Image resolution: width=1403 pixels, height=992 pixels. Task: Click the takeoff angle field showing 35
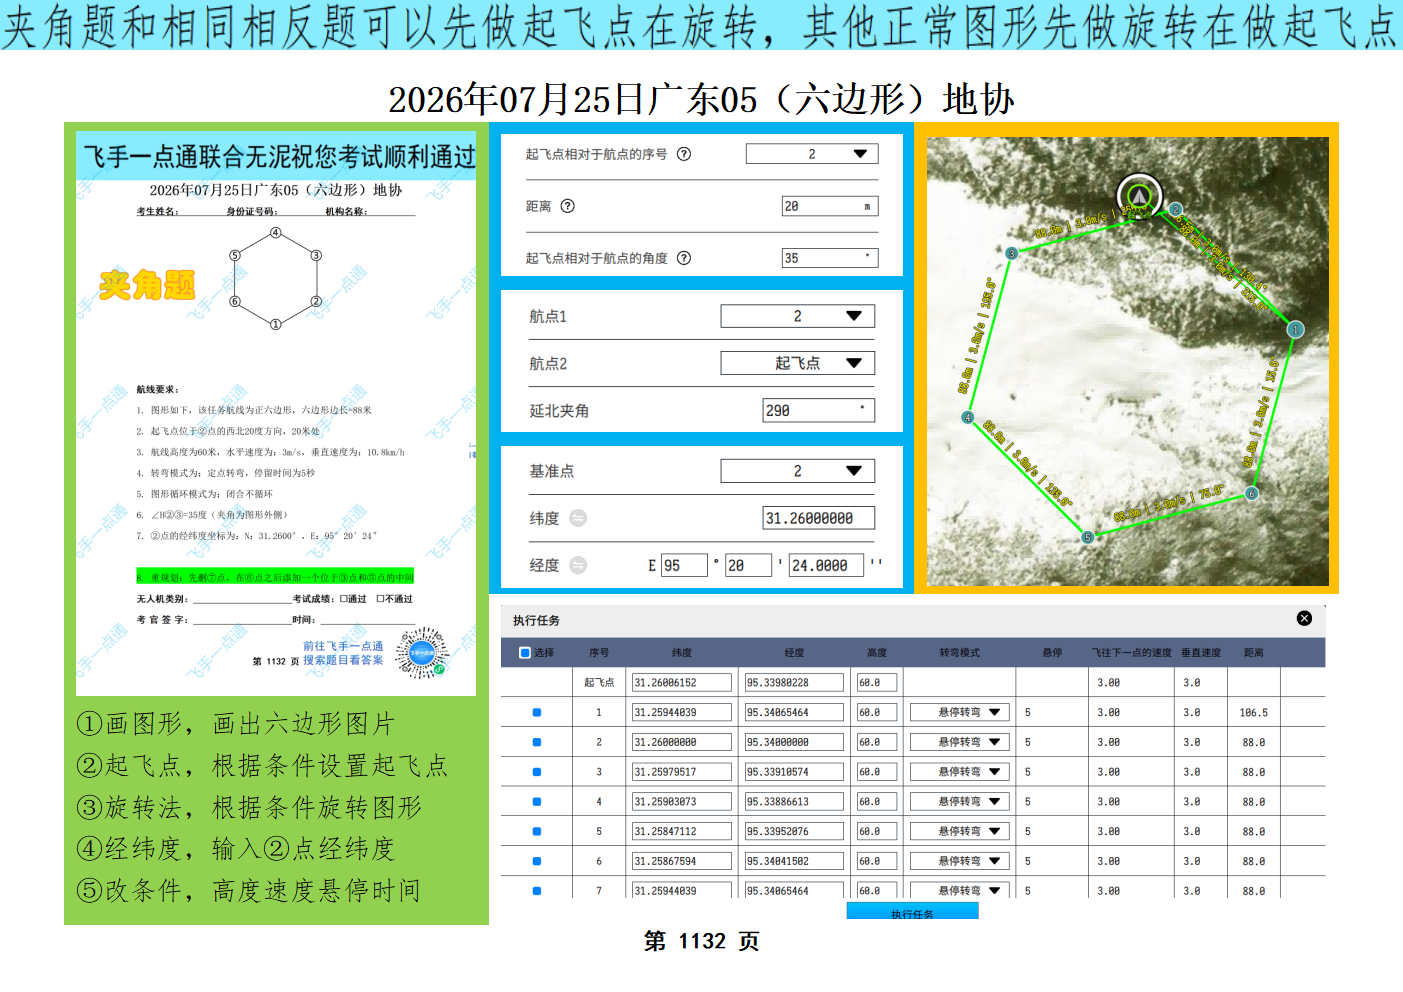tap(830, 258)
